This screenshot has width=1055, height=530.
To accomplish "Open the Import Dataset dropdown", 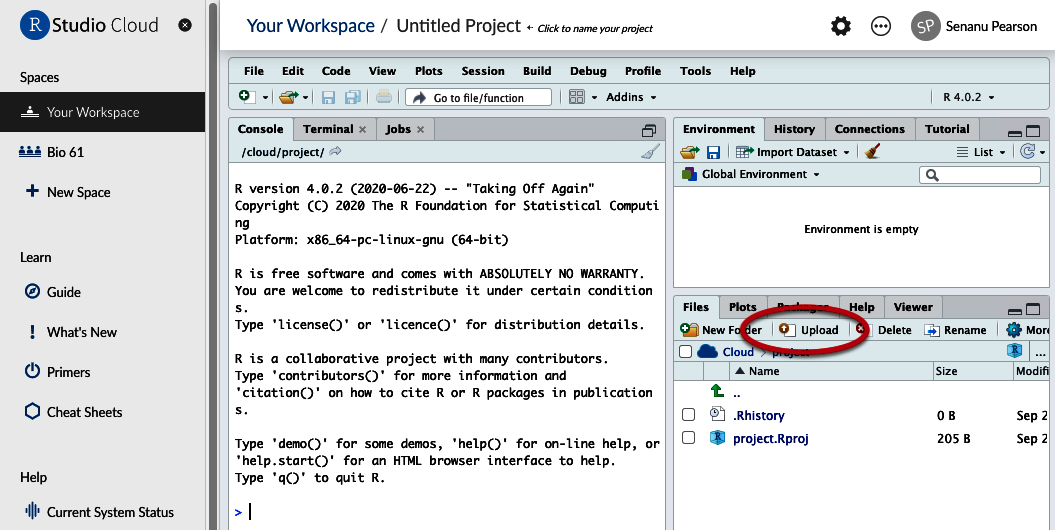I will tap(793, 152).
